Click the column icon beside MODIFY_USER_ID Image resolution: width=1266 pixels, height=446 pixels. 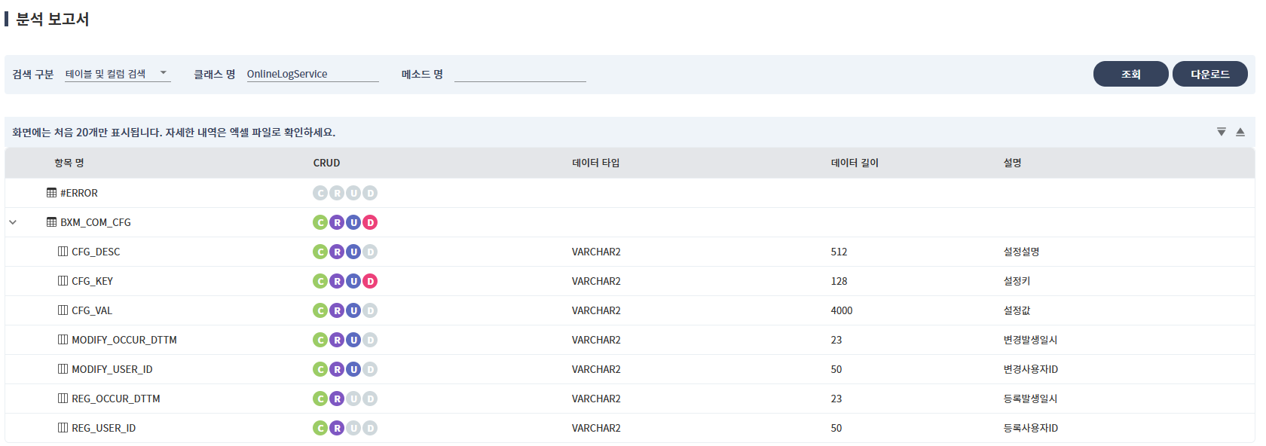(x=63, y=370)
